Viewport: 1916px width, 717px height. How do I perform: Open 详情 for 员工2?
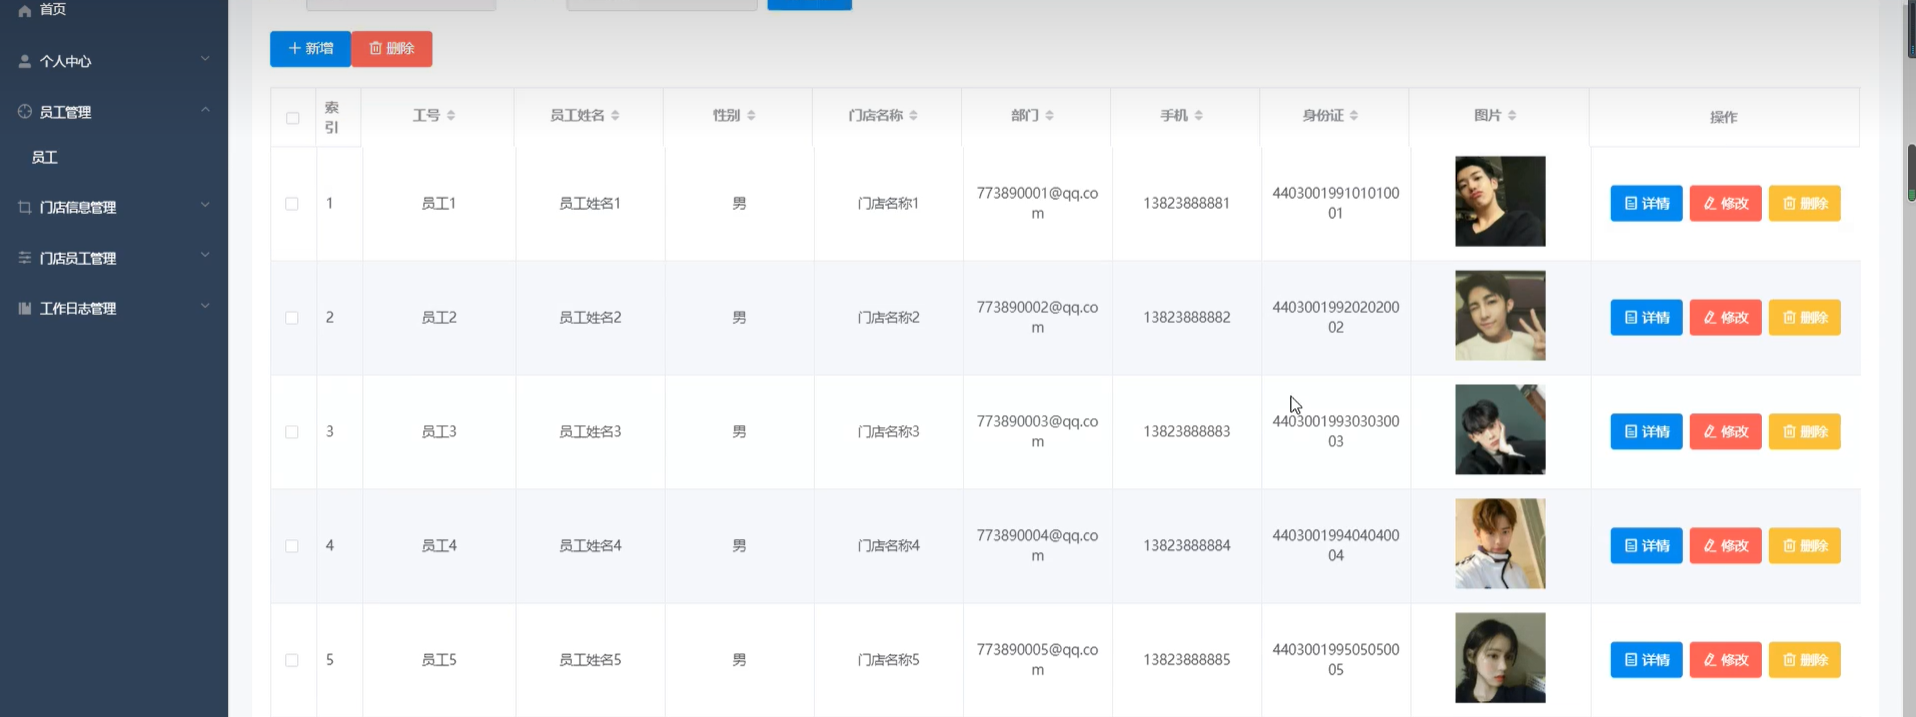(x=1646, y=317)
